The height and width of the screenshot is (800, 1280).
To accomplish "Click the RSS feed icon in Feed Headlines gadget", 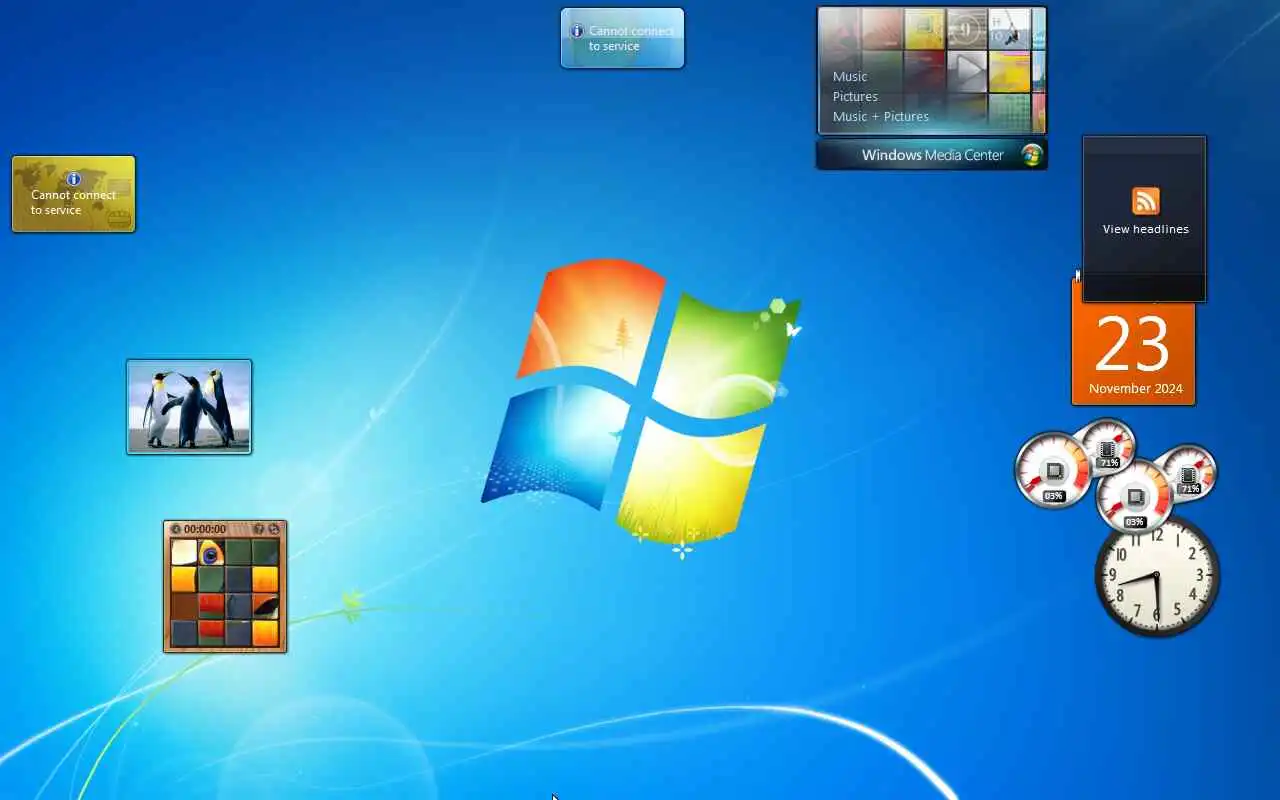I will (x=1145, y=201).
